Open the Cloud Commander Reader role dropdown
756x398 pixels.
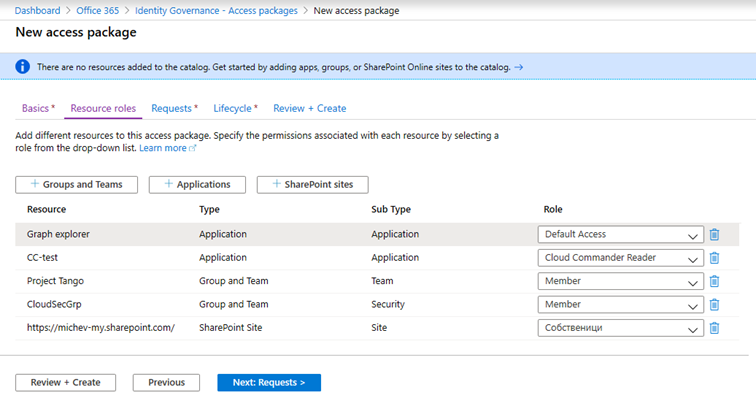(x=621, y=258)
